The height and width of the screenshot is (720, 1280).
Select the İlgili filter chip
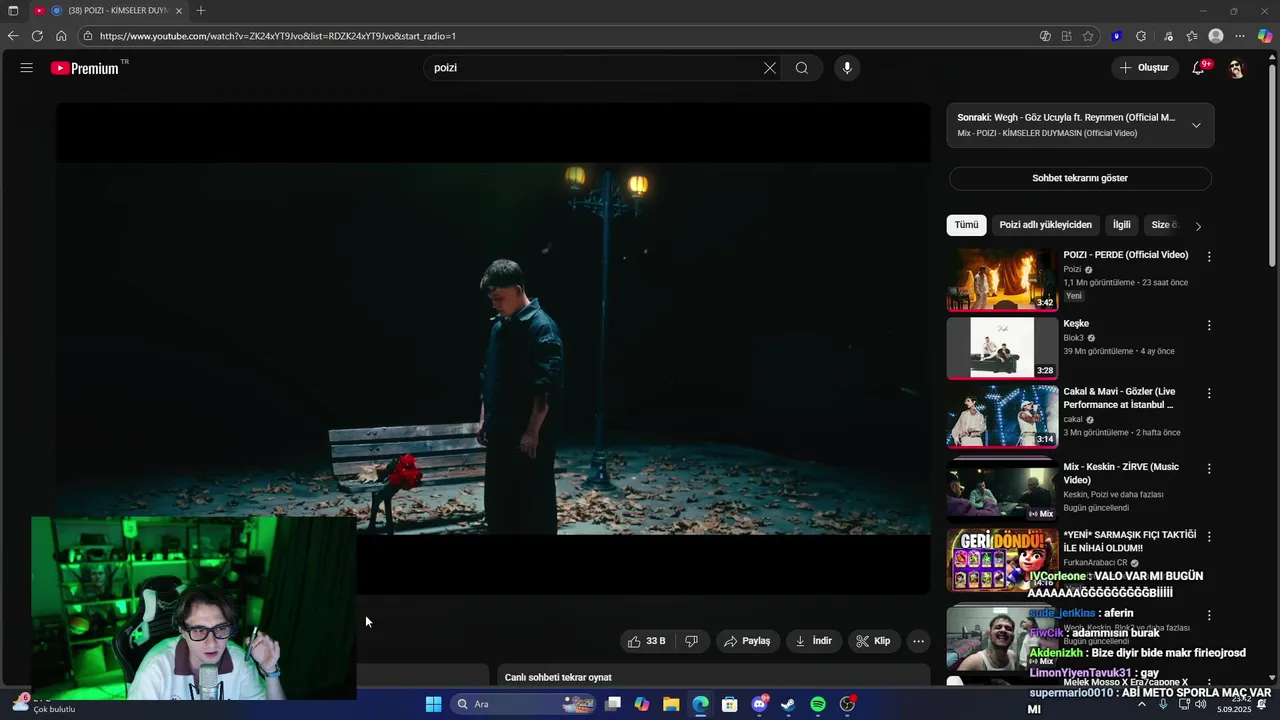coord(1122,225)
